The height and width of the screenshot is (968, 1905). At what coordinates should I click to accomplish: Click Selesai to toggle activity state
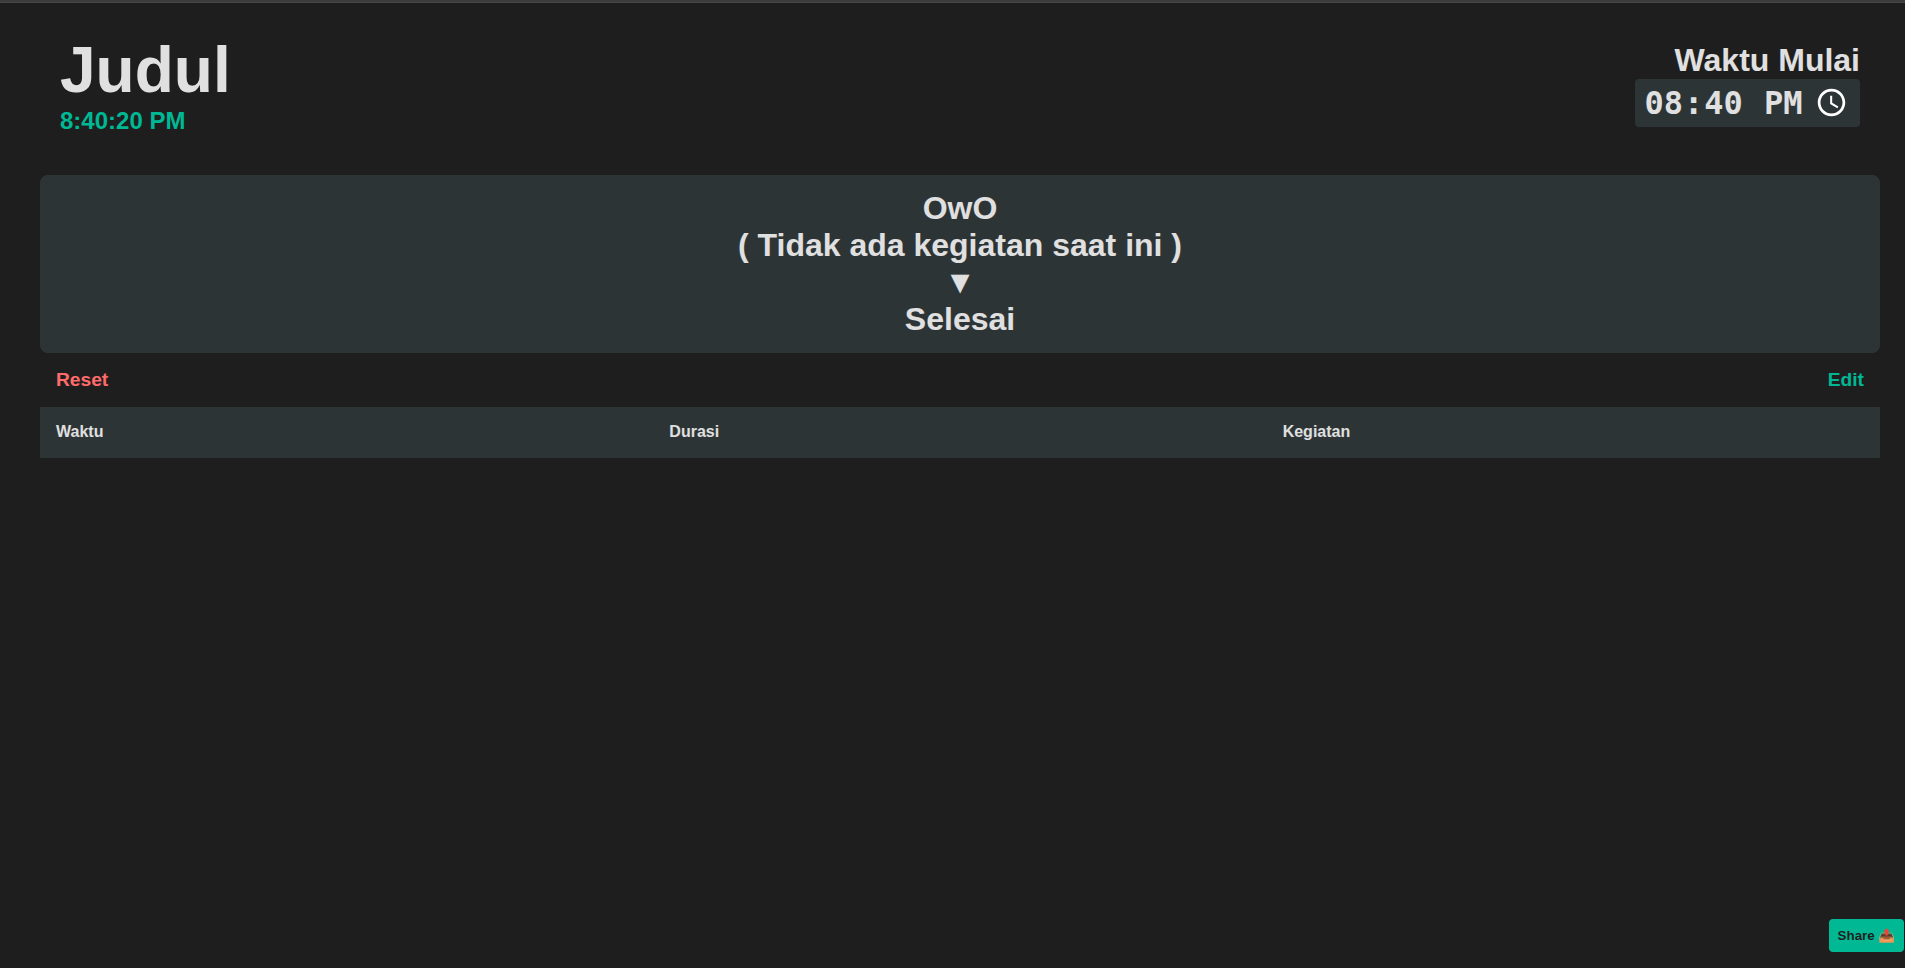pyautogui.click(x=959, y=319)
